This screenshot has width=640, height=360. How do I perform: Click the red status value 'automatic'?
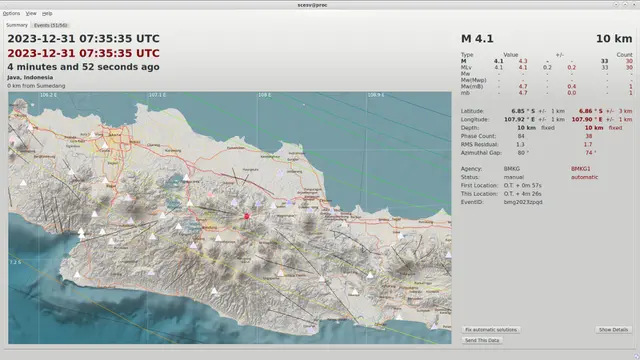(584, 177)
